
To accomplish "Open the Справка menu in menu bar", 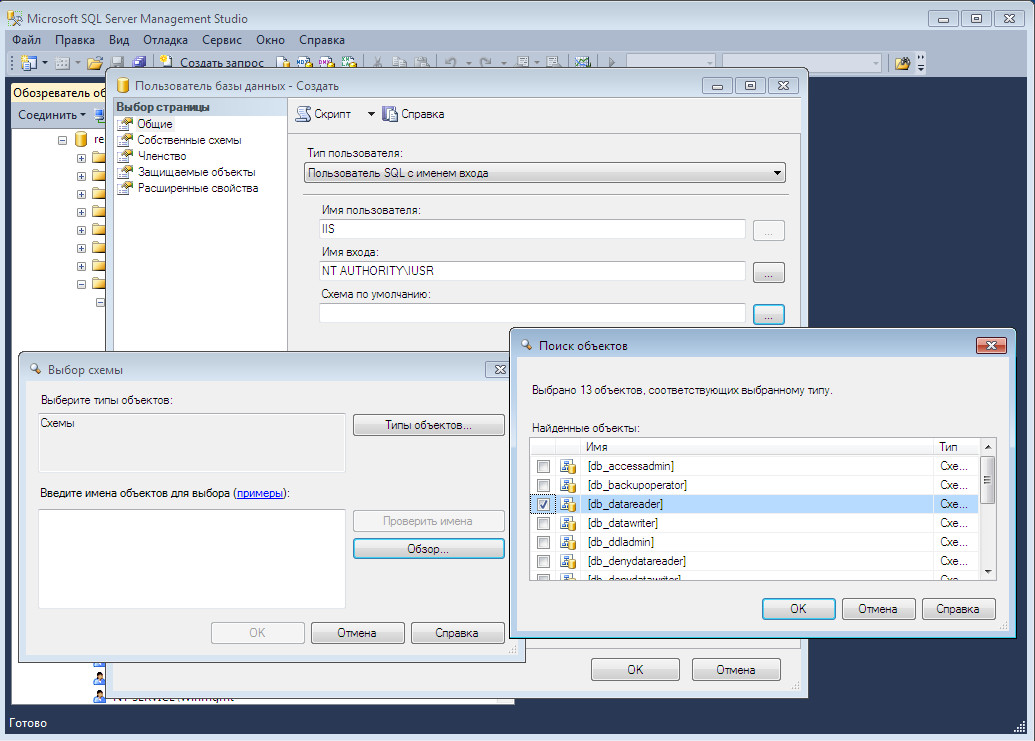I will click(x=321, y=40).
